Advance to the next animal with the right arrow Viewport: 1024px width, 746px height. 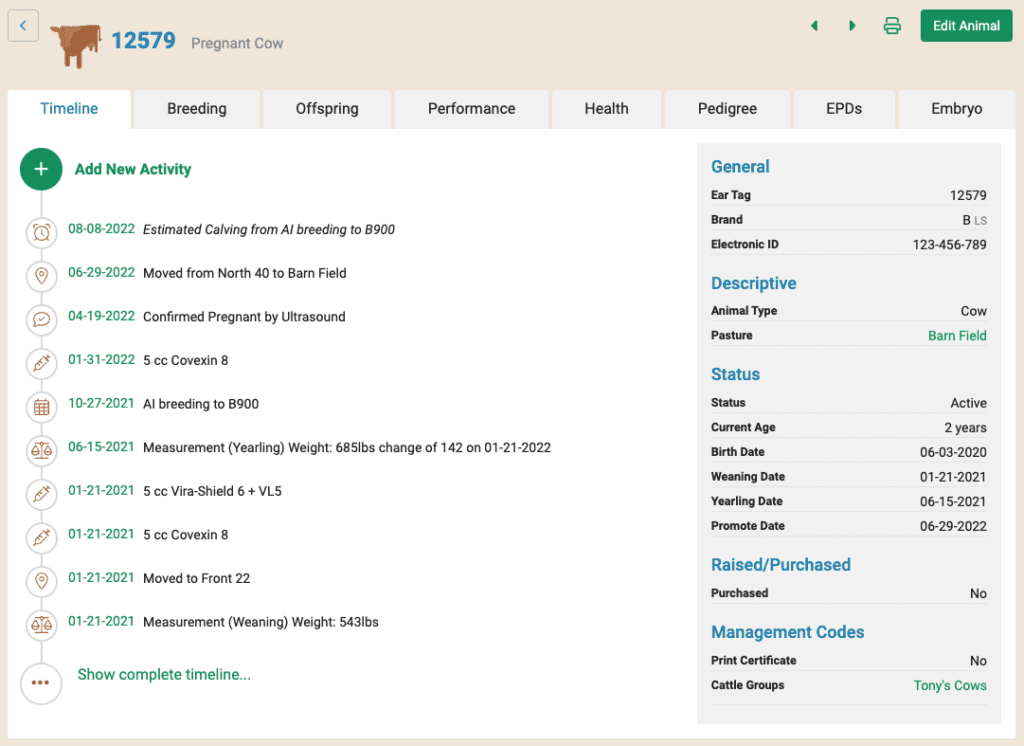click(x=852, y=25)
